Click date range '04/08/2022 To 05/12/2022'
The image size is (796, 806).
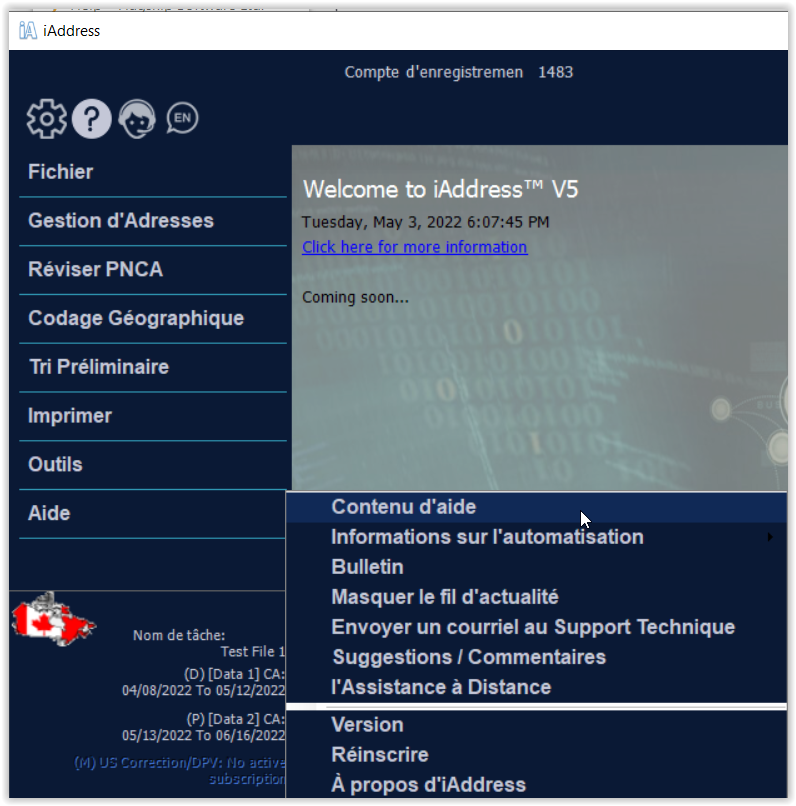[x=203, y=691]
